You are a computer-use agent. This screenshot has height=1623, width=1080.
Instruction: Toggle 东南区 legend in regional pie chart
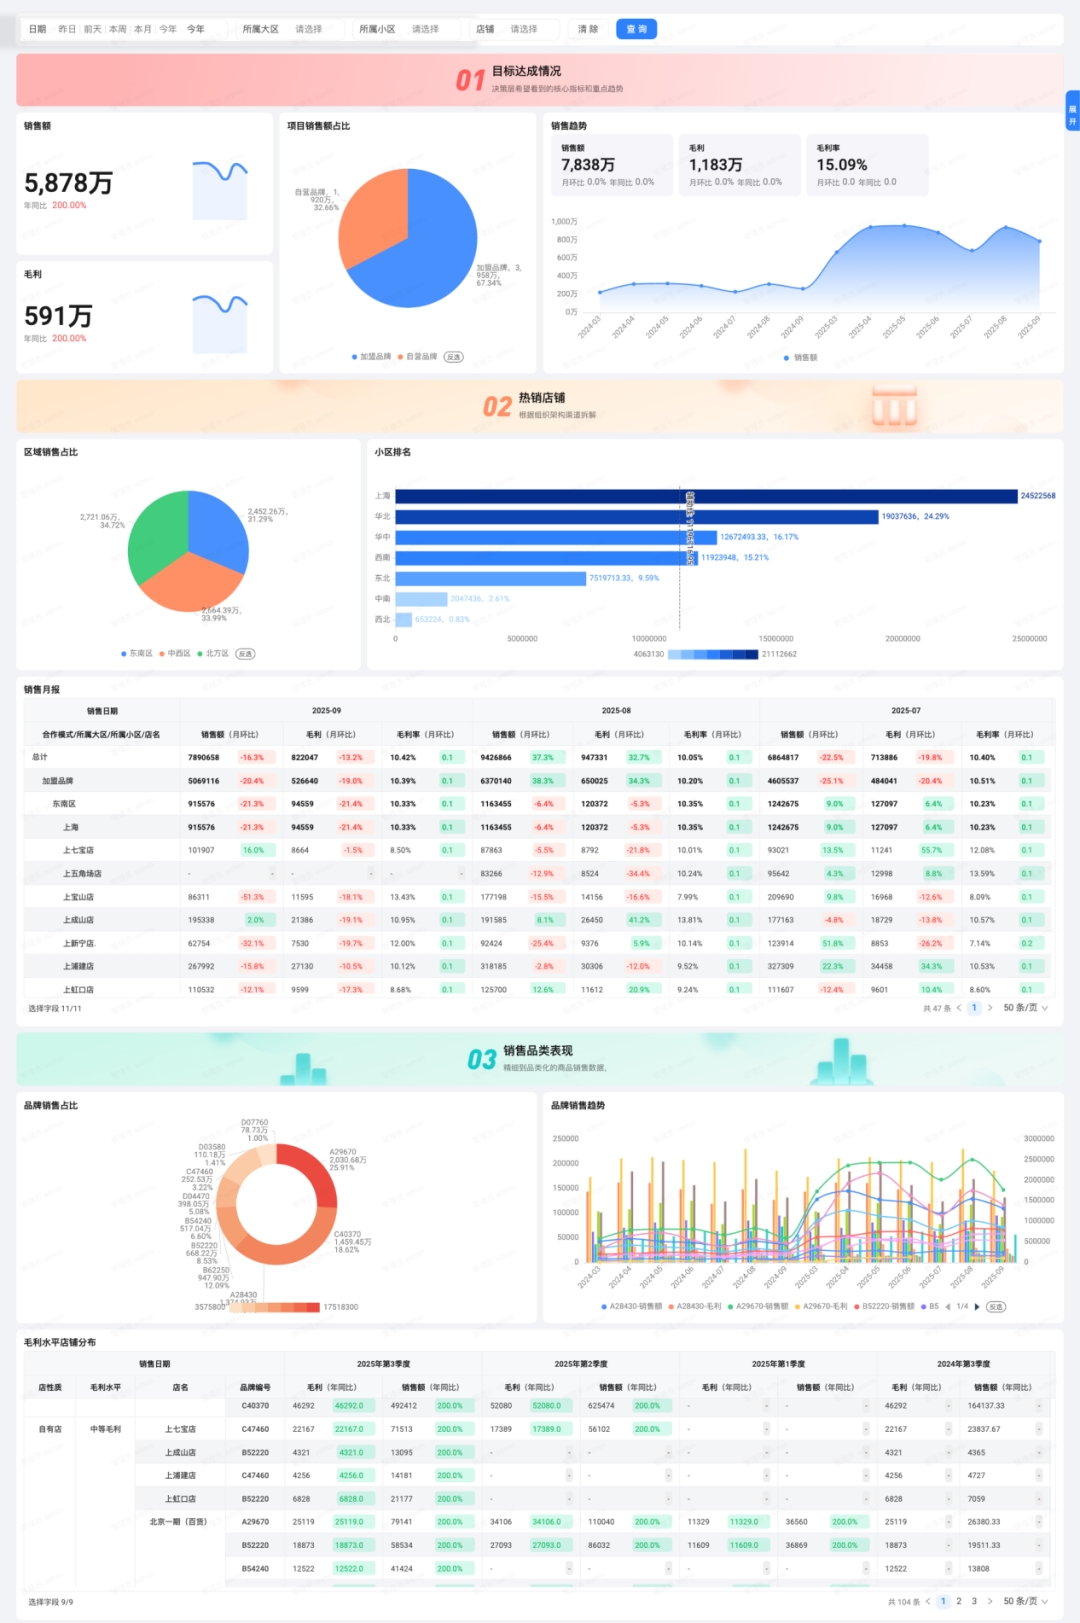(x=137, y=654)
